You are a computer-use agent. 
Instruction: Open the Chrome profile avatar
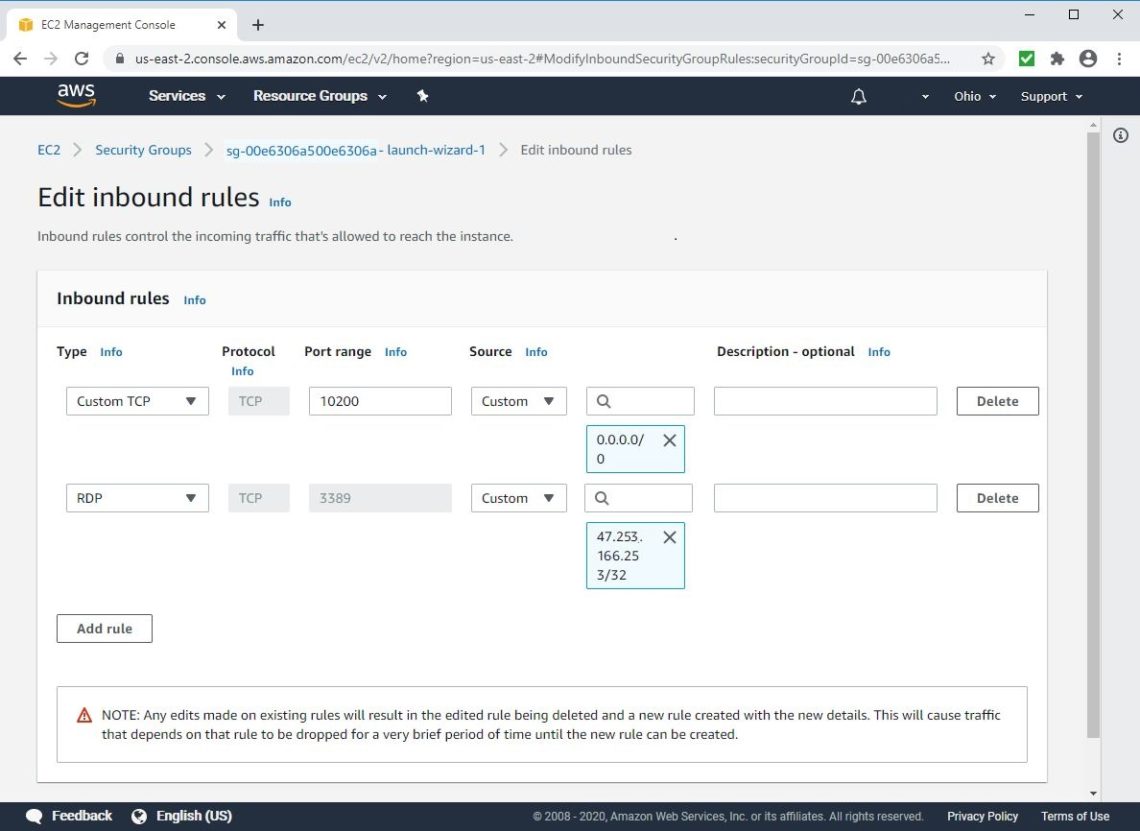tap(1088, 59)
